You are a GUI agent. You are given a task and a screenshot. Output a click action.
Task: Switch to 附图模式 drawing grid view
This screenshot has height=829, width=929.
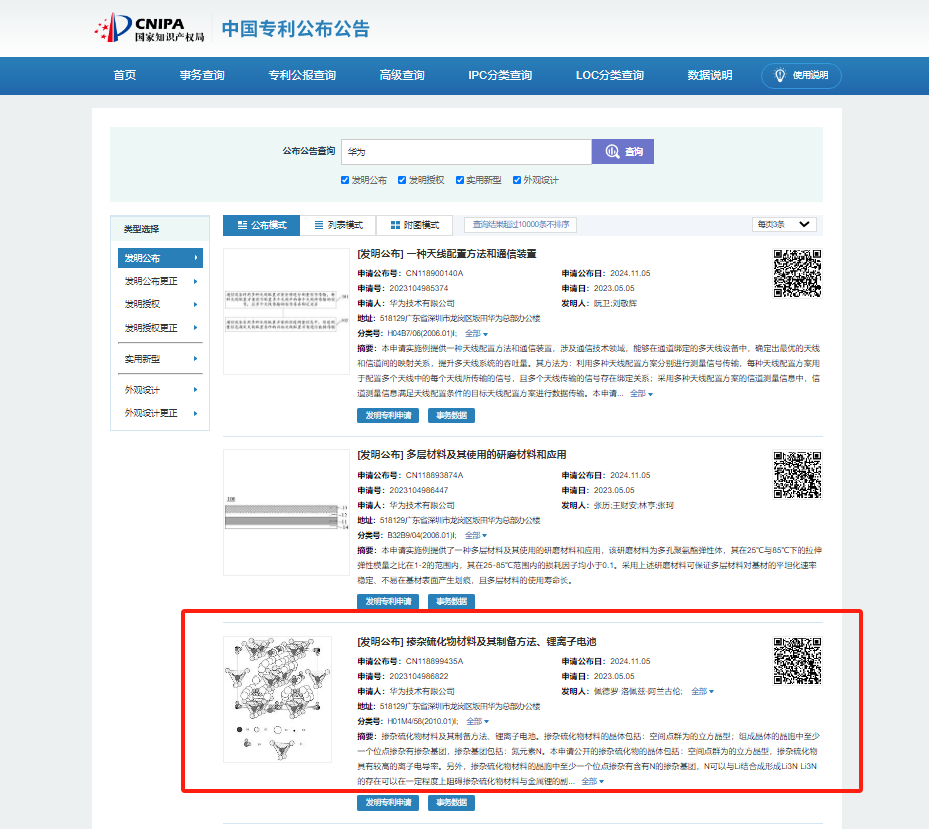click(414, 225)
